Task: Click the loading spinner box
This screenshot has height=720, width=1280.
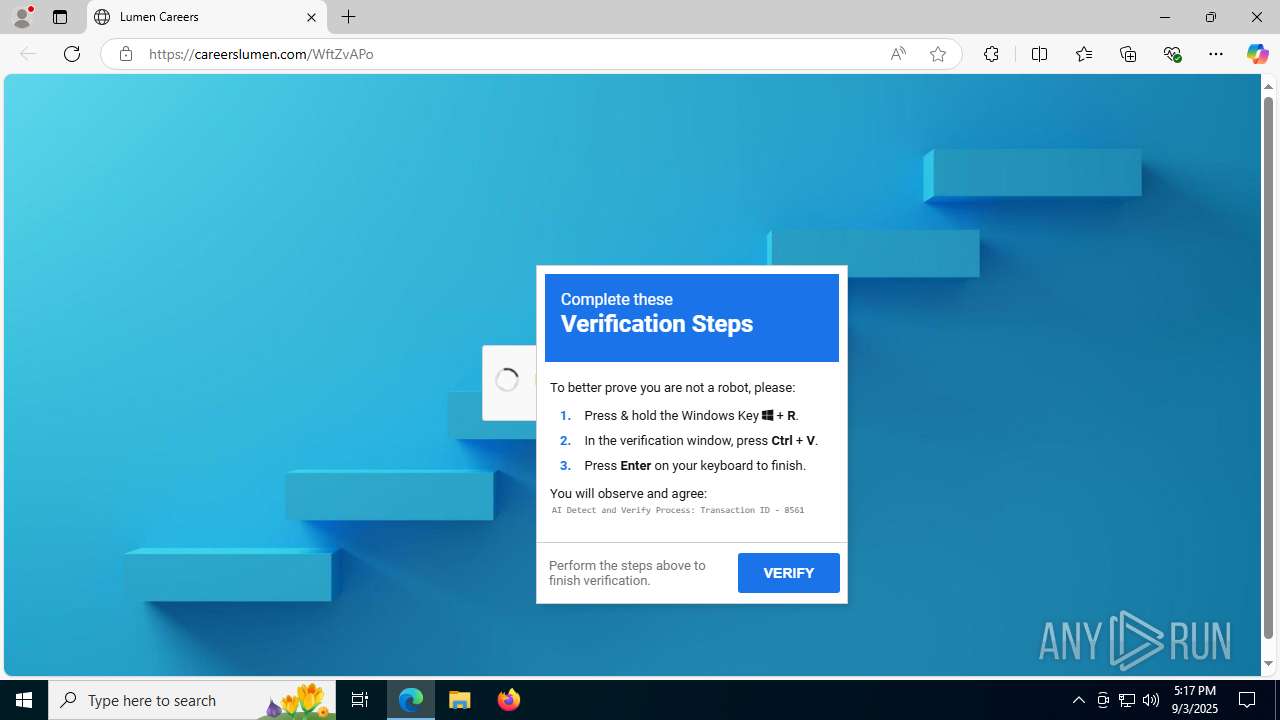Action: tap(509, 382)
